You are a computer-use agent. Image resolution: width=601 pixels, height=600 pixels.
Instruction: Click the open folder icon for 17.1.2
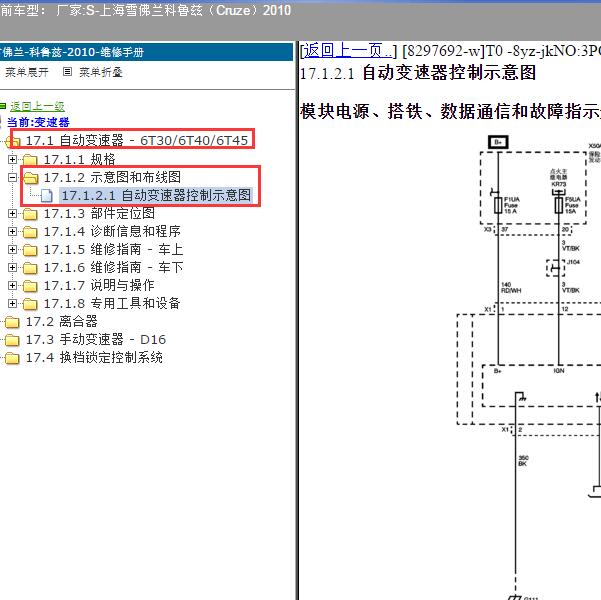pos(31,178)
